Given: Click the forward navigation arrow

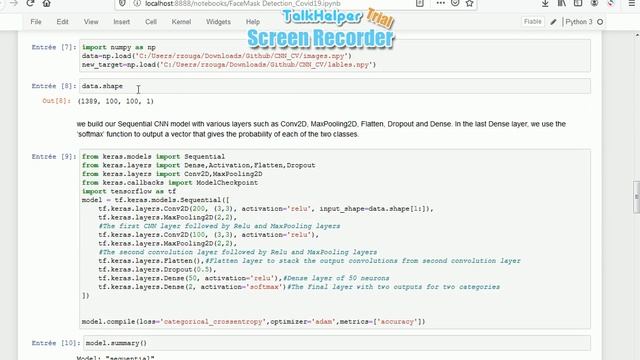Looking at the screenshot, I should (x=13, y=3).
